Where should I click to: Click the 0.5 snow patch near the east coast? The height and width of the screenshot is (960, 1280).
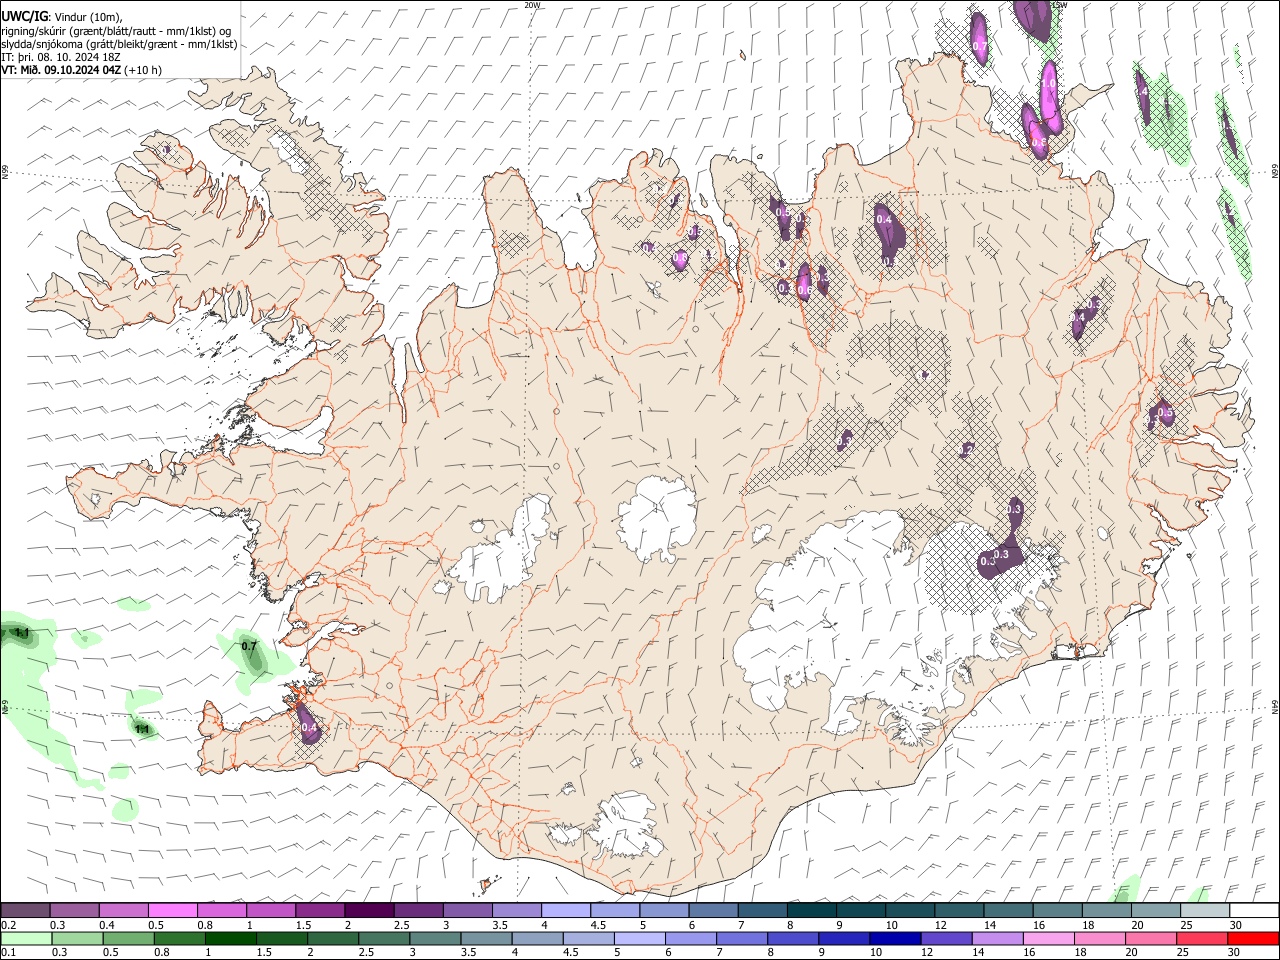coord(1164,412)
